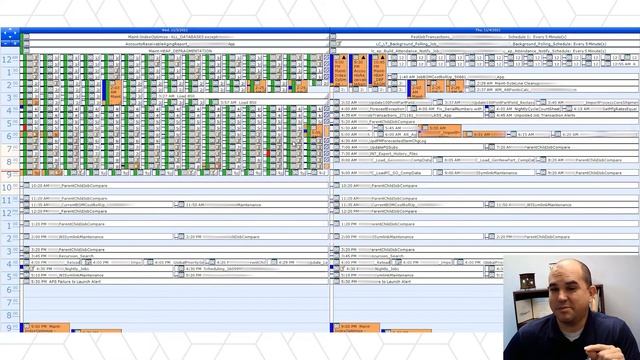Screen dimensions: 640x360
Task: Select the Thu day column header
Action: click(485, 30)
